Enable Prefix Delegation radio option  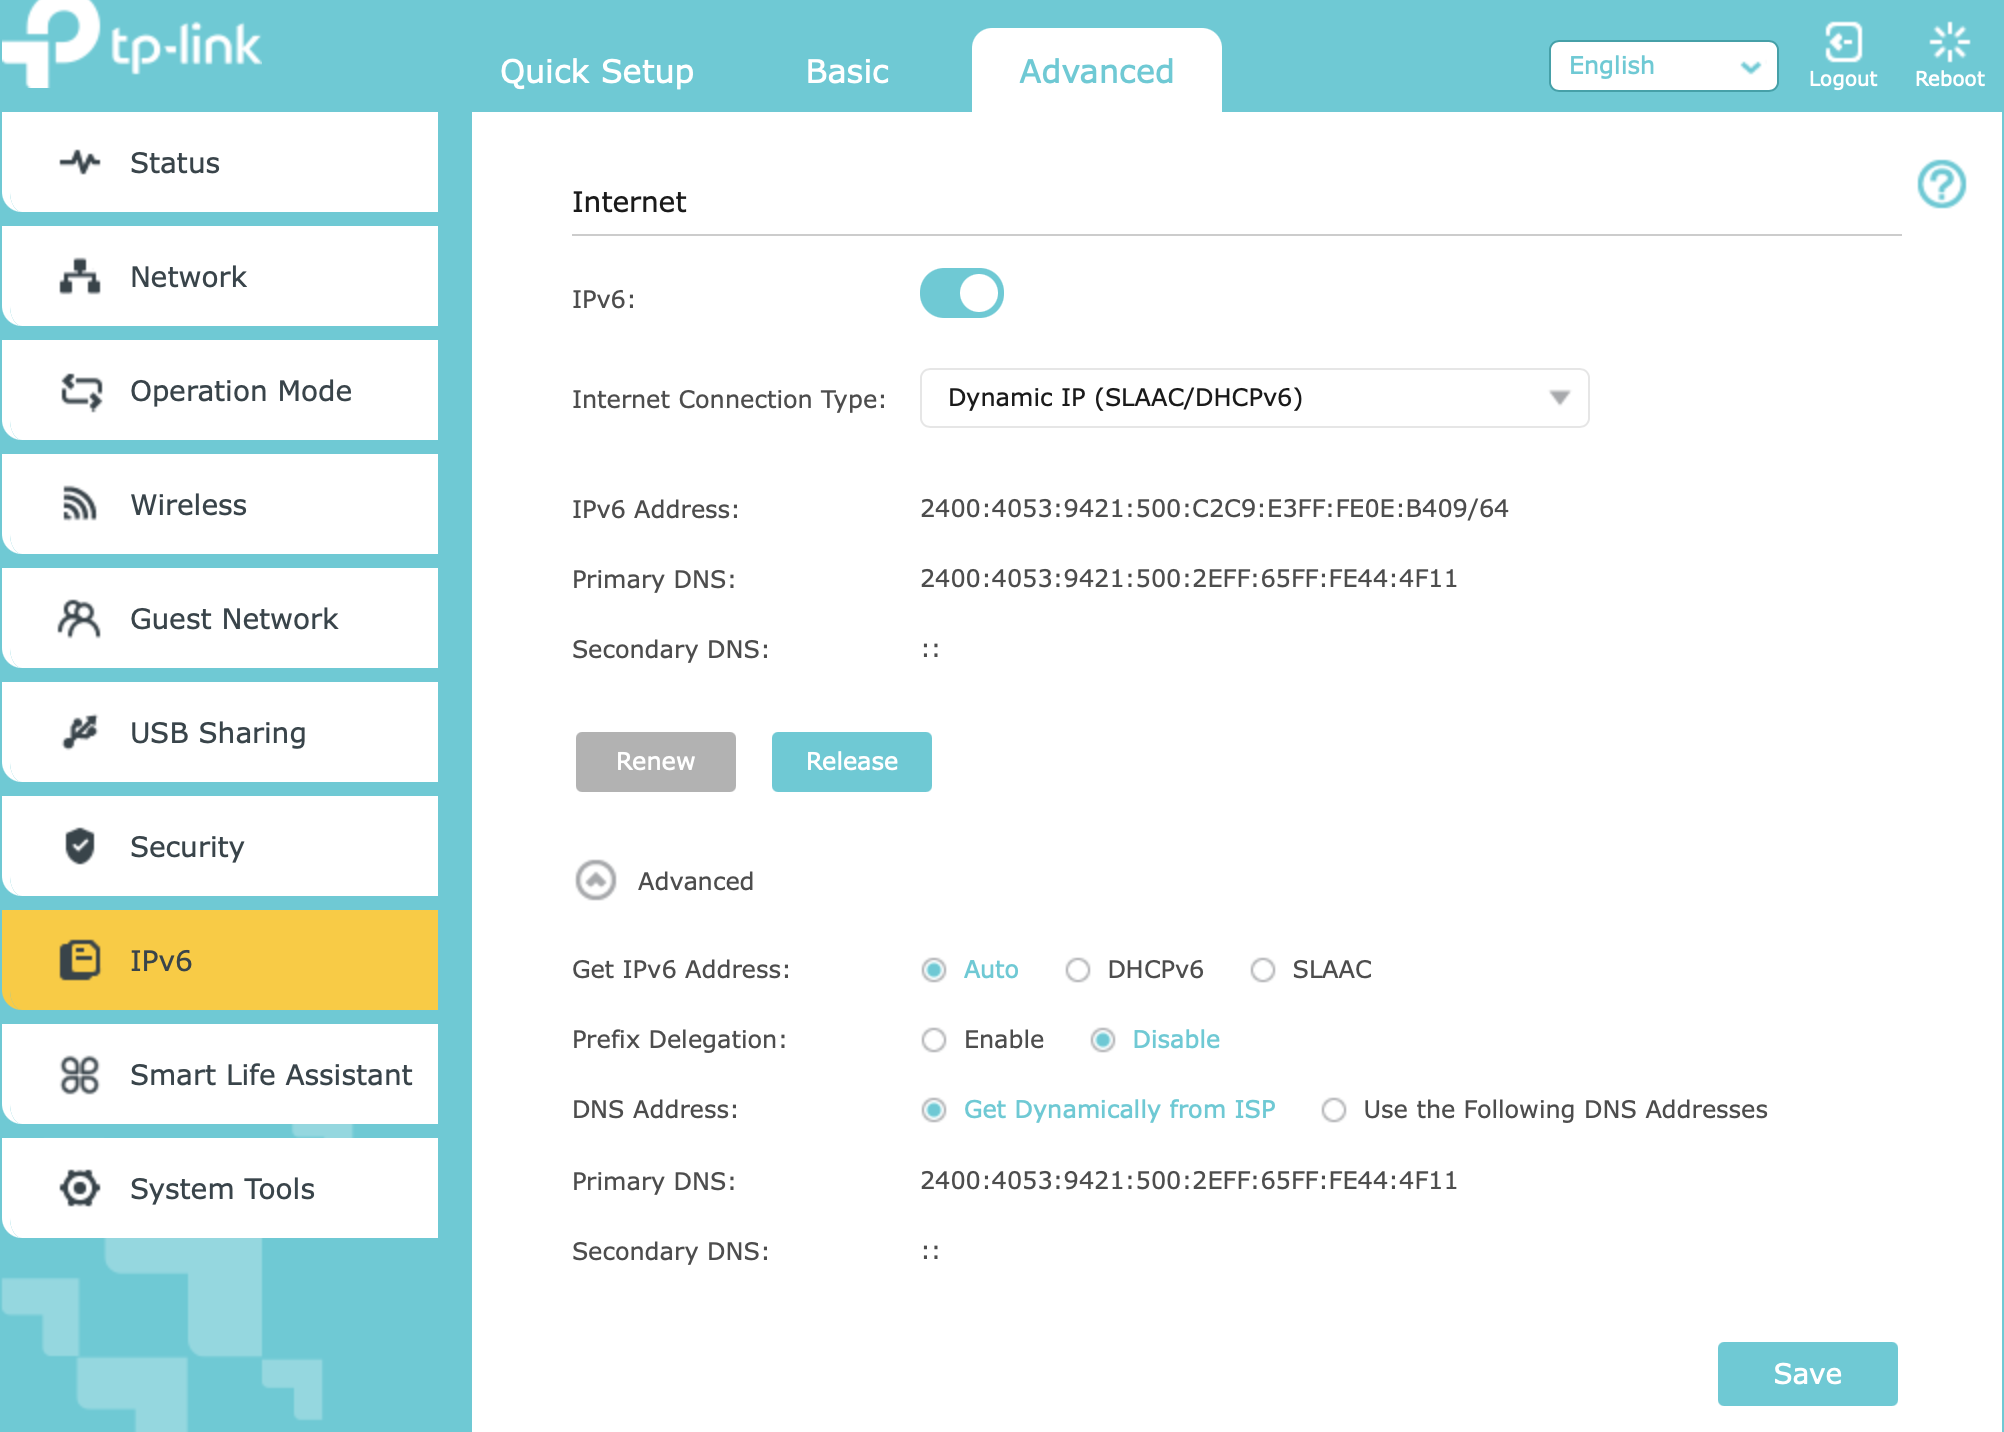pos(934,1040)
